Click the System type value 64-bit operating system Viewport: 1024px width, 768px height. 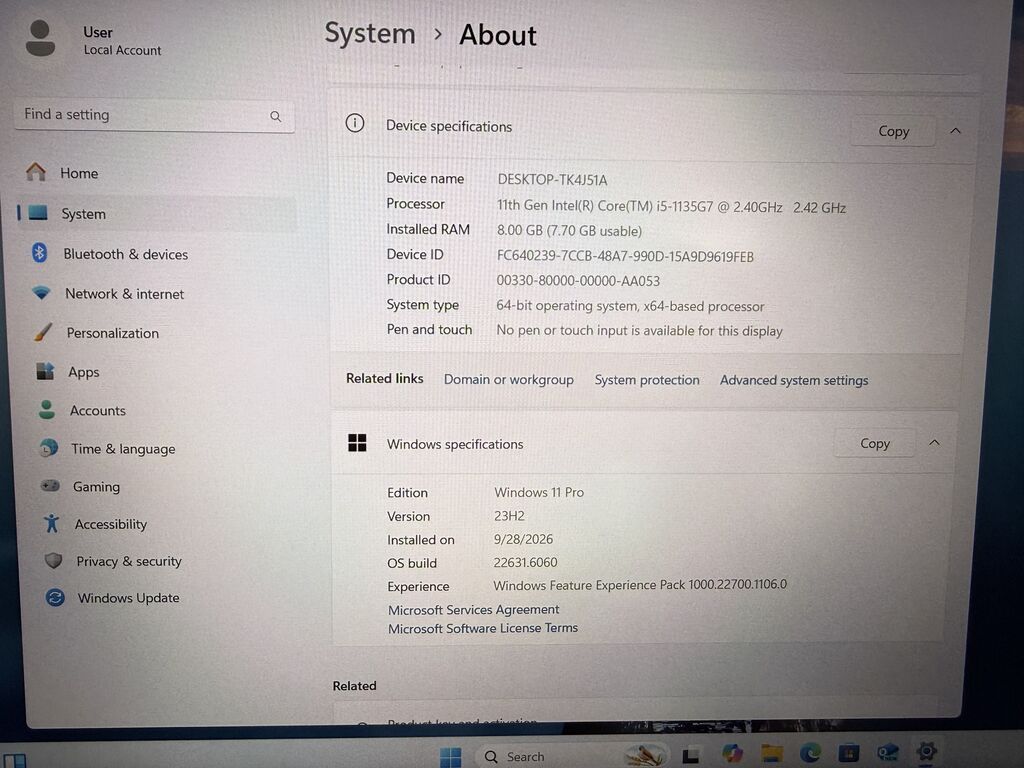pyautogui.click(x=630, y=306)
